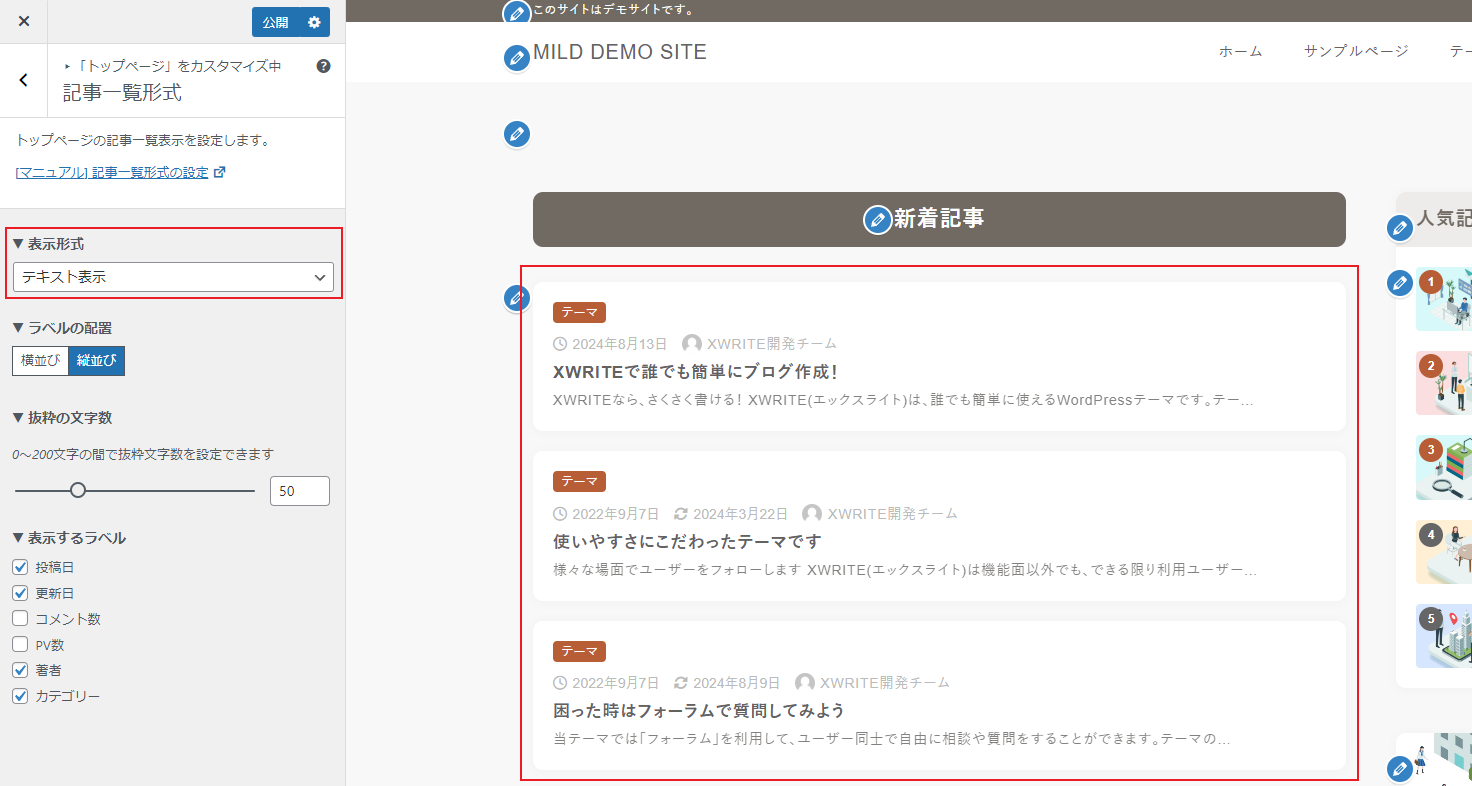Open customizer settings via the gear icon
This screenshot has width=1472, height=786.
[x=314, y=20]
